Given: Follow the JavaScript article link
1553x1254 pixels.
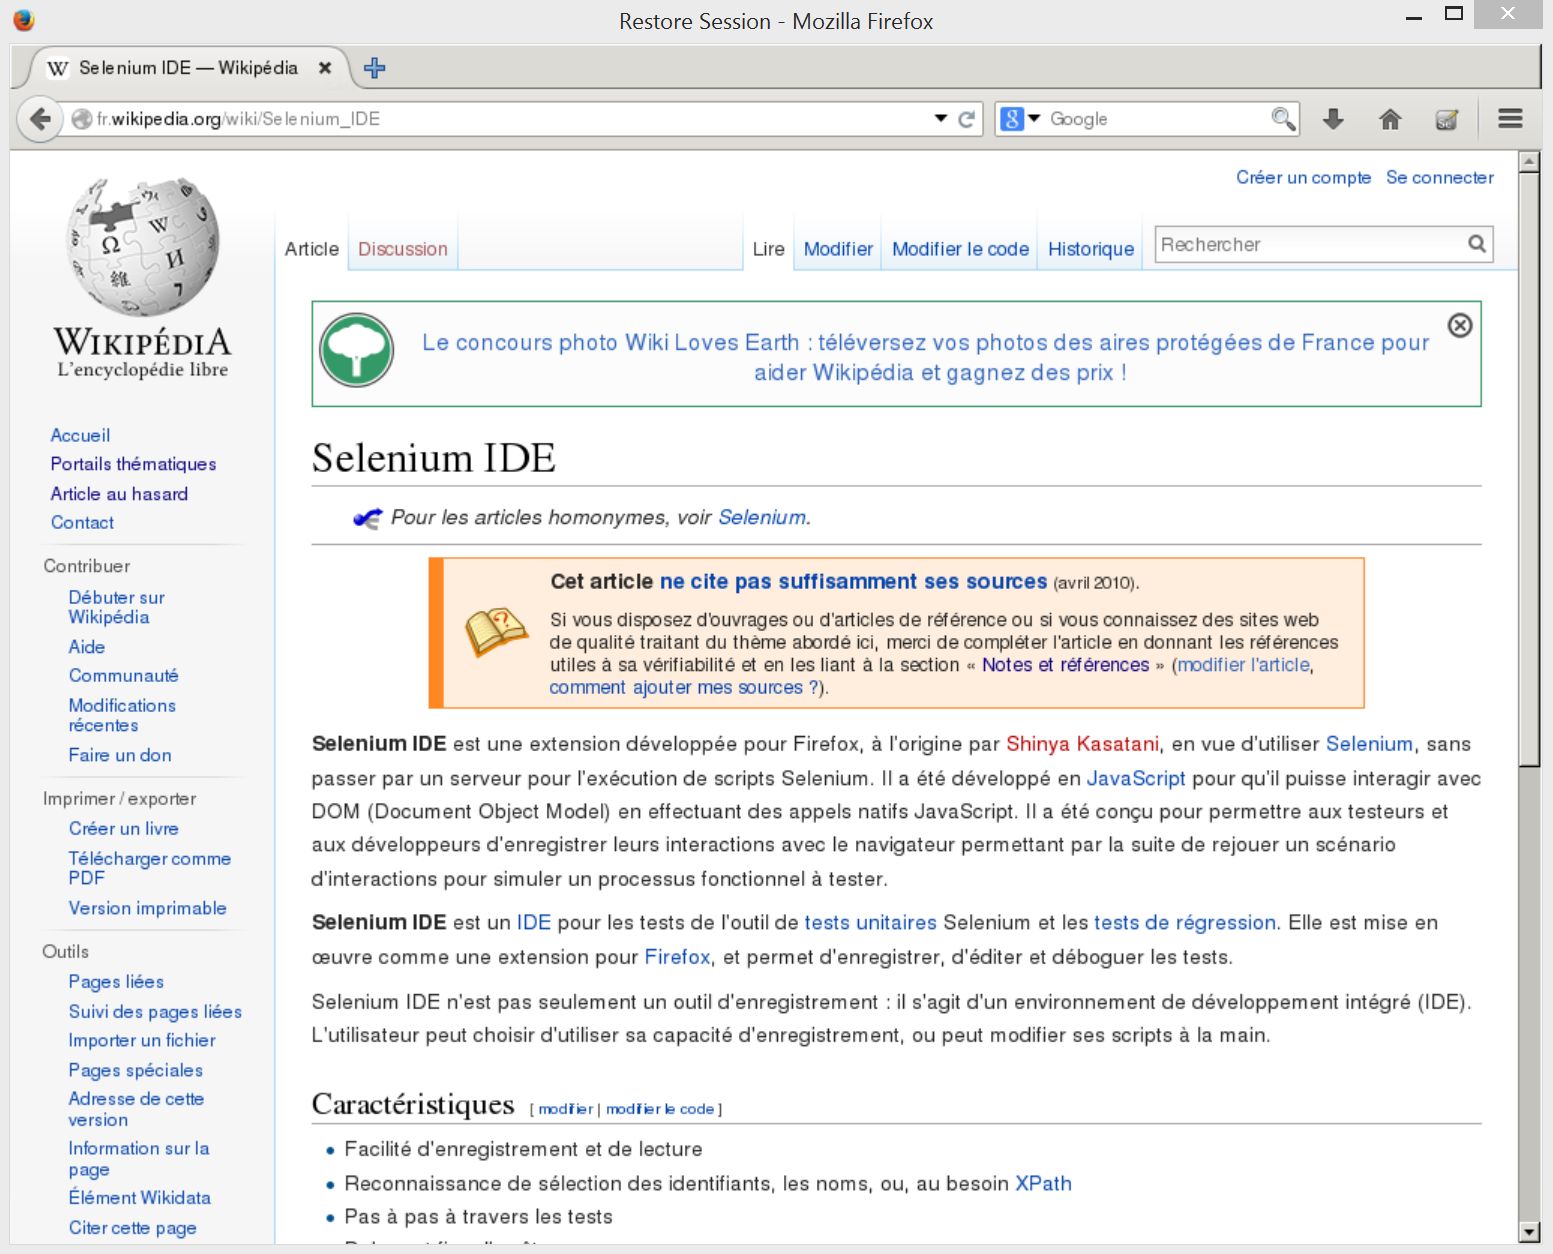Looking at the screenshot, I should click(x=1135, y=778).
